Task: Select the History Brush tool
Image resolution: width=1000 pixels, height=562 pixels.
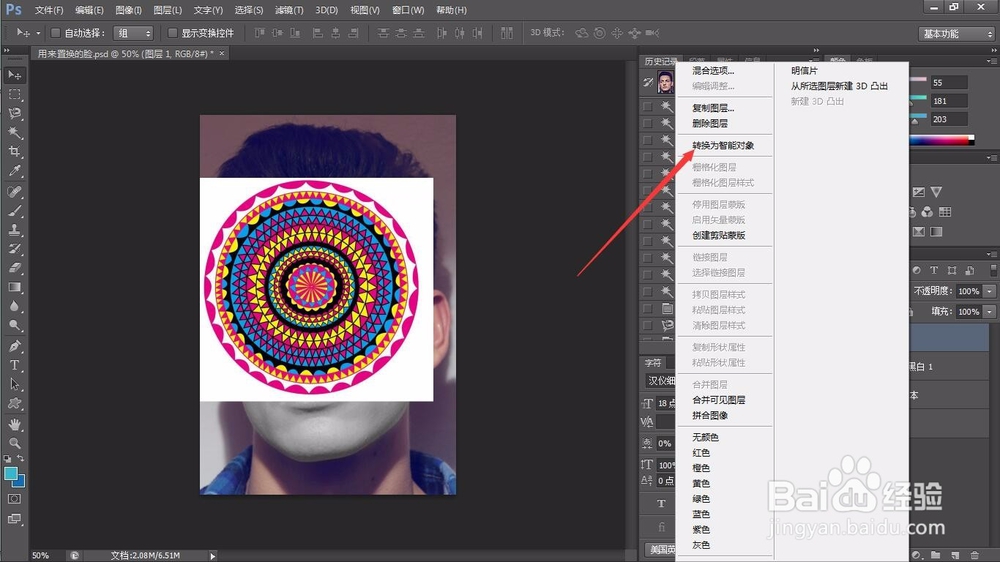Action: (x=14, y=249)
